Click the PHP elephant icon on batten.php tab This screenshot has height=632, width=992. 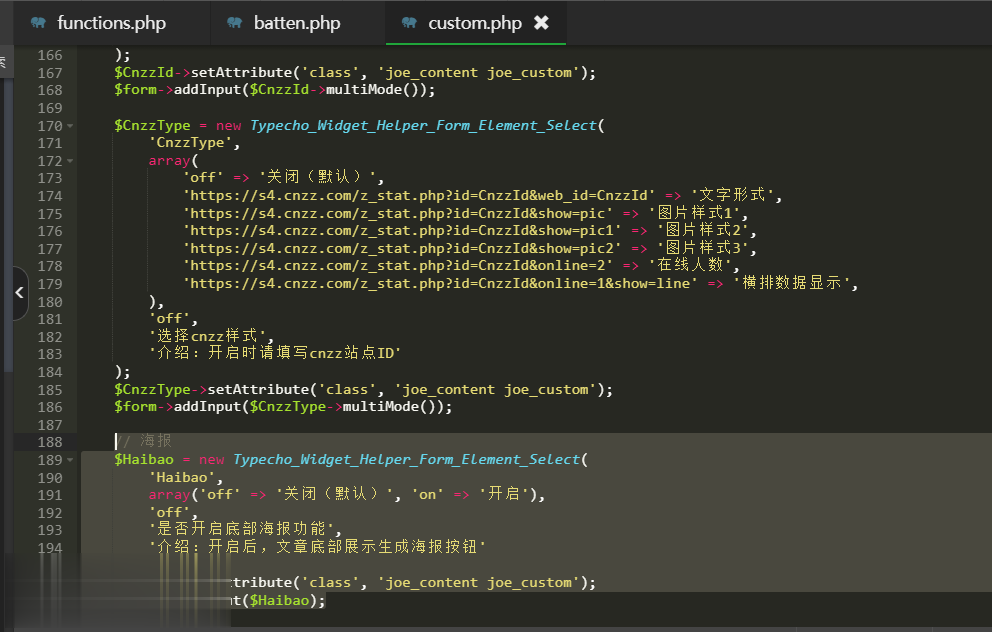(x=235, y=23)
